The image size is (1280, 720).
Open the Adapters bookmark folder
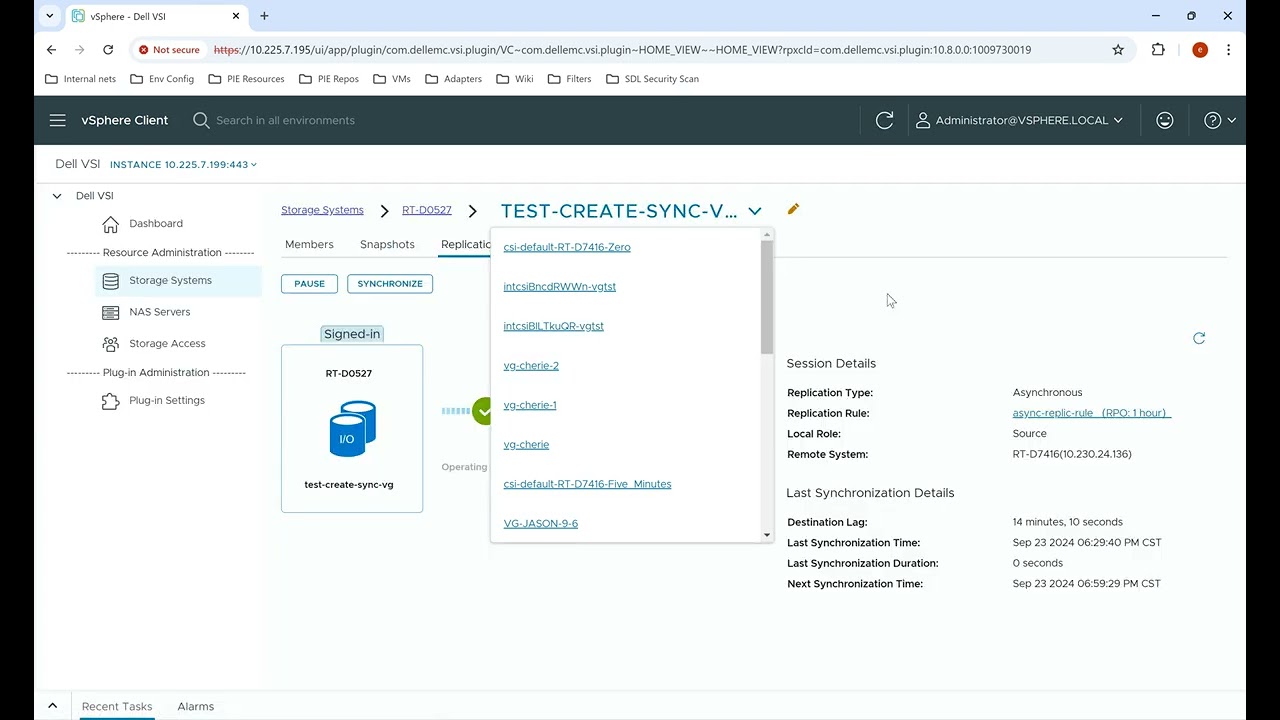[453, 79]
